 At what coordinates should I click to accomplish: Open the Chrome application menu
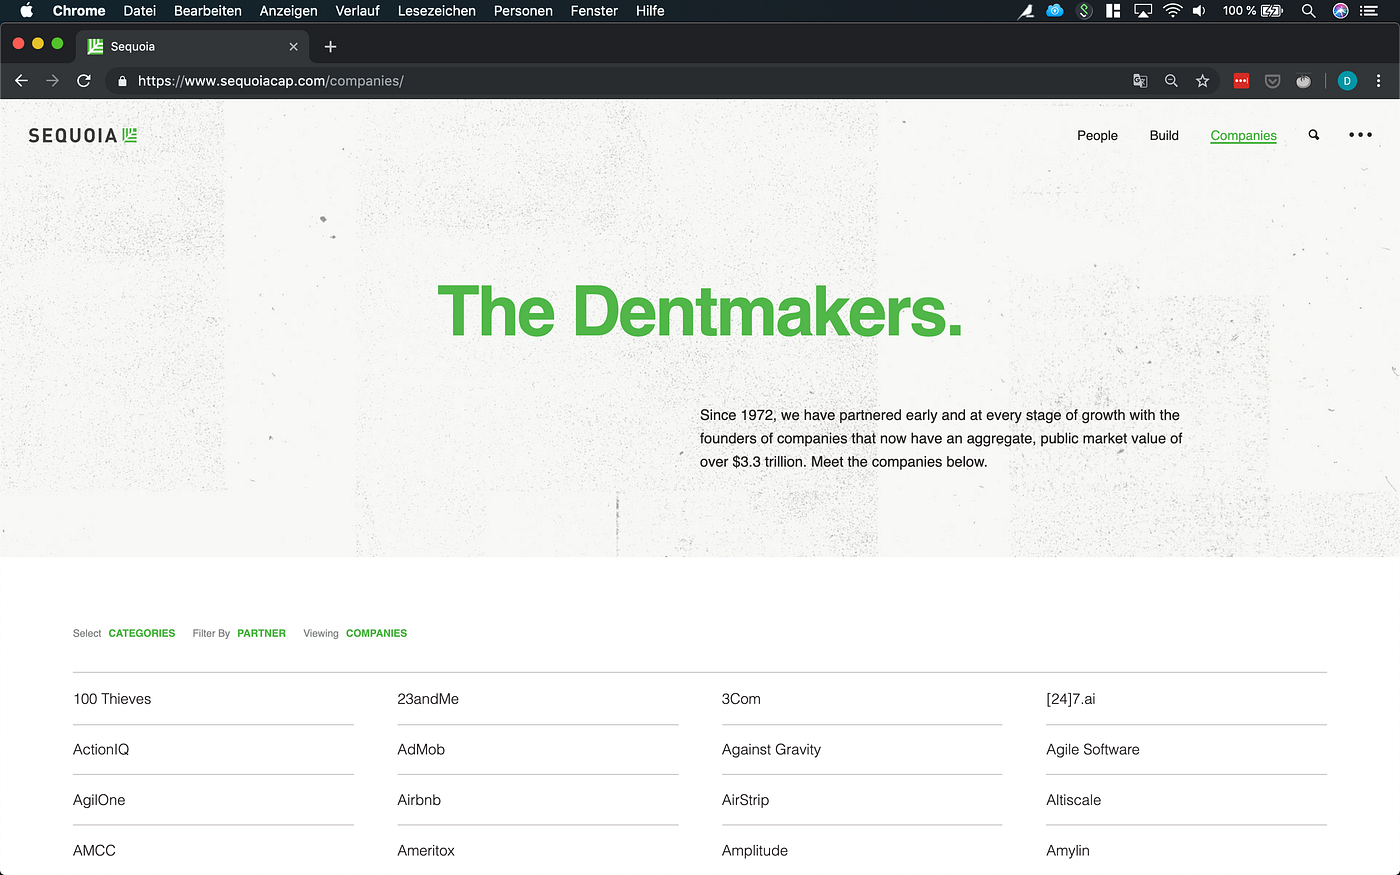tap(79, 11)
